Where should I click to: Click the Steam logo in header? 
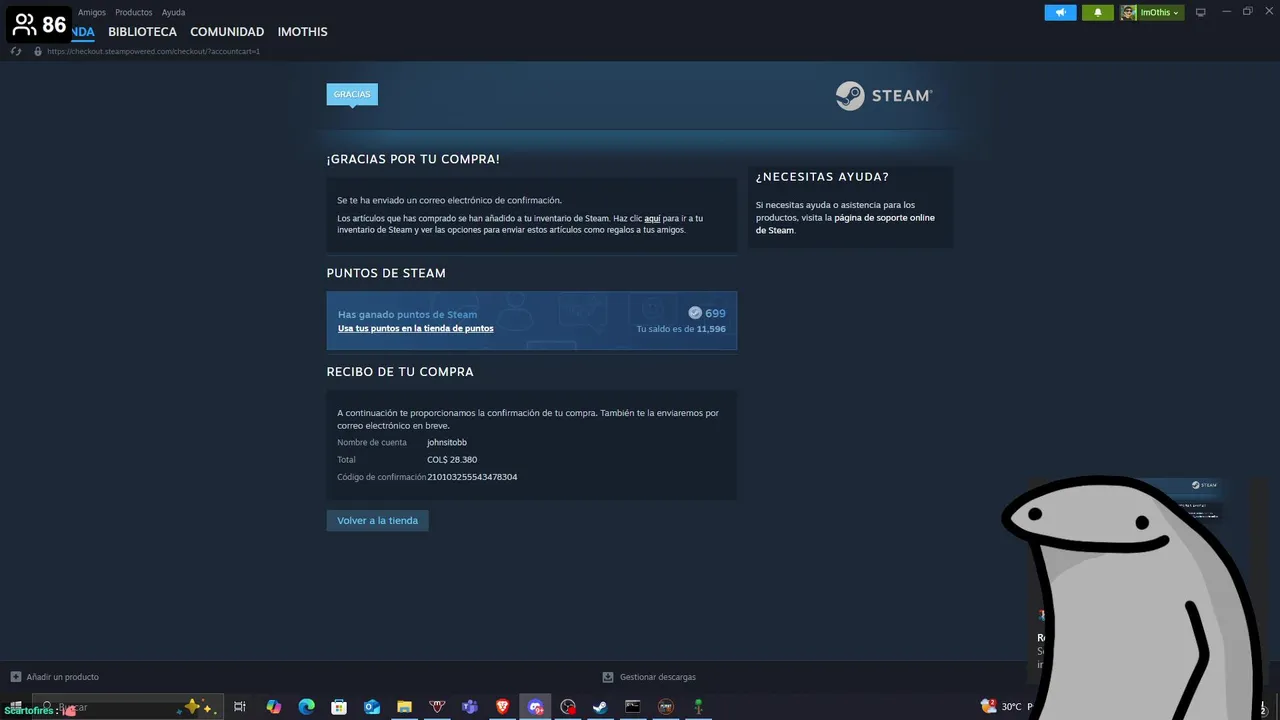pos(884,96)
